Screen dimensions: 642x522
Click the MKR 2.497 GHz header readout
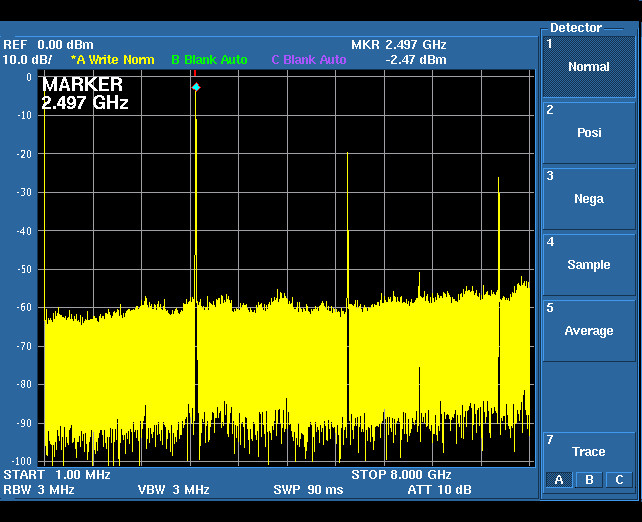pyautogui.click(x=399, y=45)
